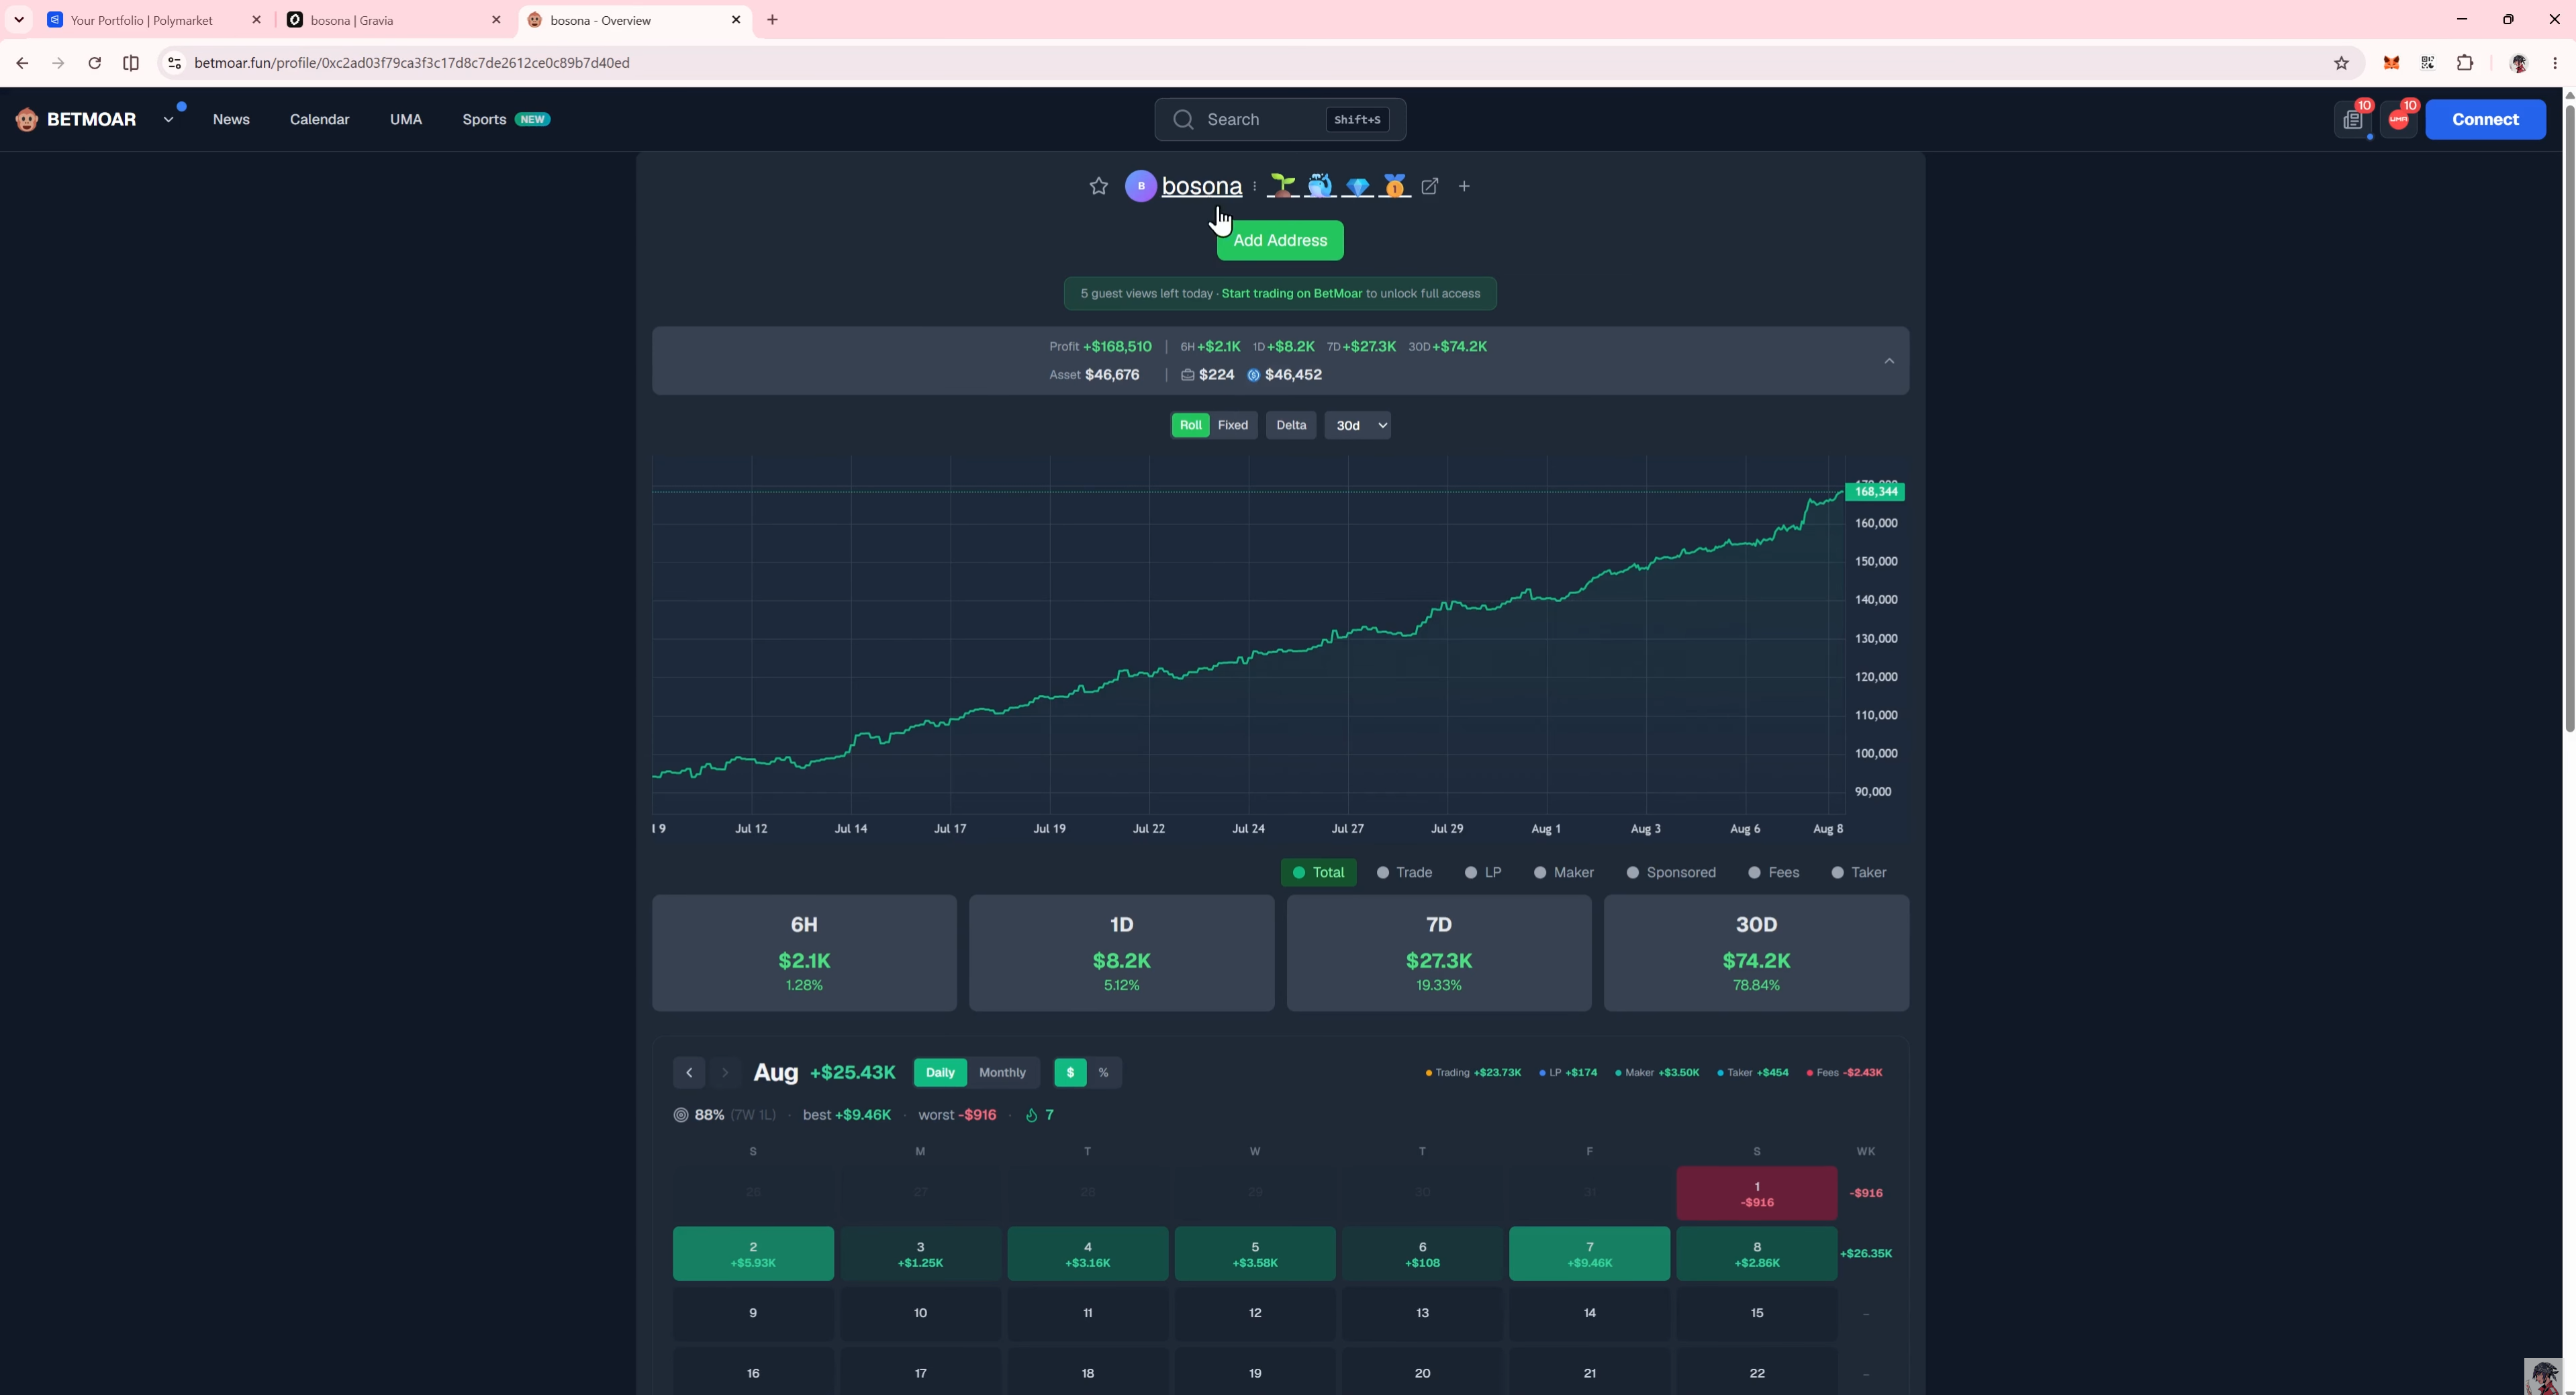Select the Fees series filter
Screen dimensions: 2576x1395
pyautogui.click(x=1773, y=872)
